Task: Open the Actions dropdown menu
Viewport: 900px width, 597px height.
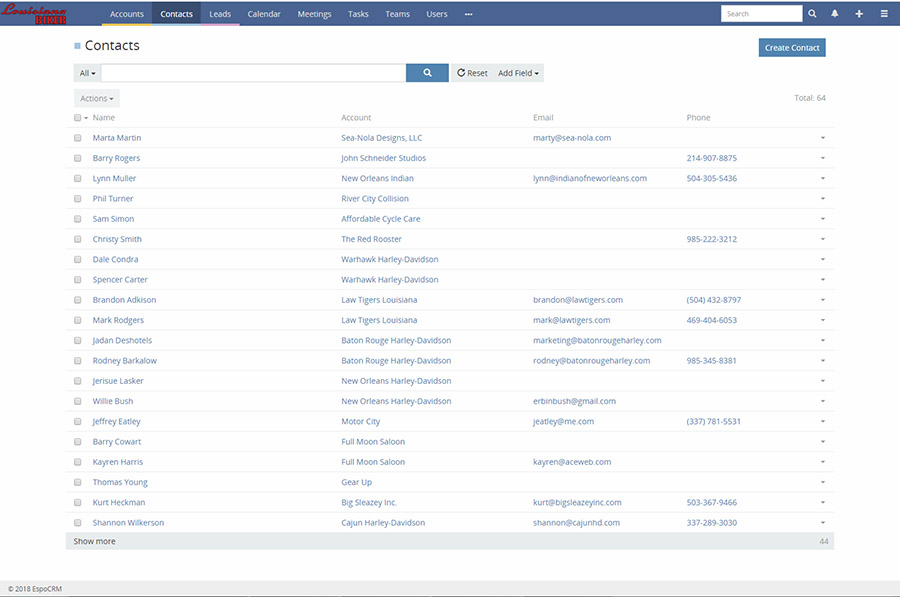Action: point(97,98)
